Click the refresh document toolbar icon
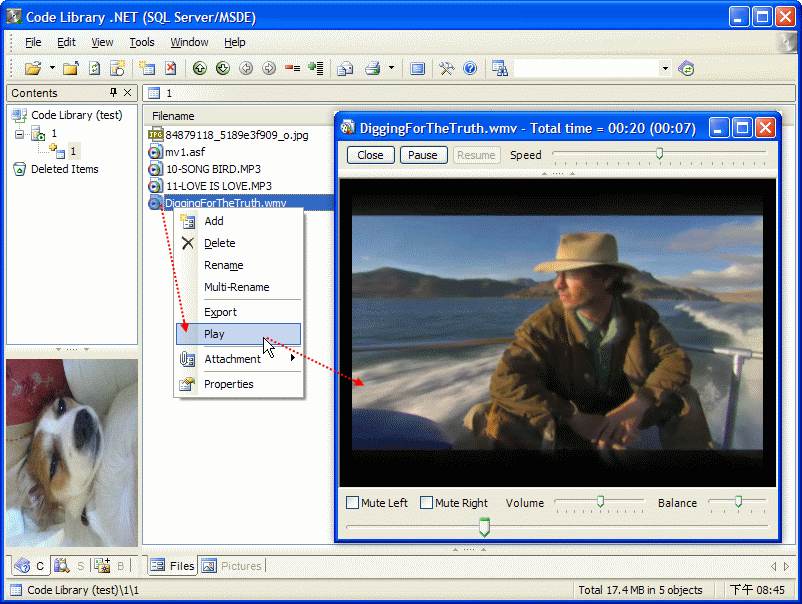Viewport: 802px width, 604px height. coord(95,68)
